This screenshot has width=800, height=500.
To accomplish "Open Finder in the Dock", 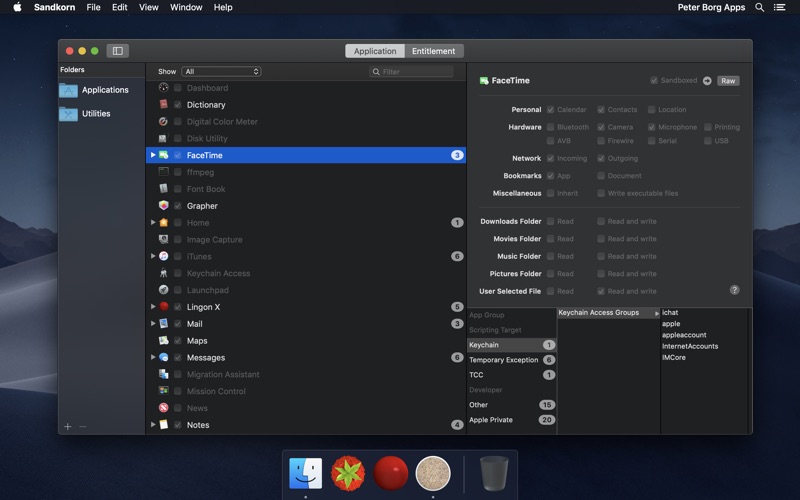I will (x=305, y=473).
